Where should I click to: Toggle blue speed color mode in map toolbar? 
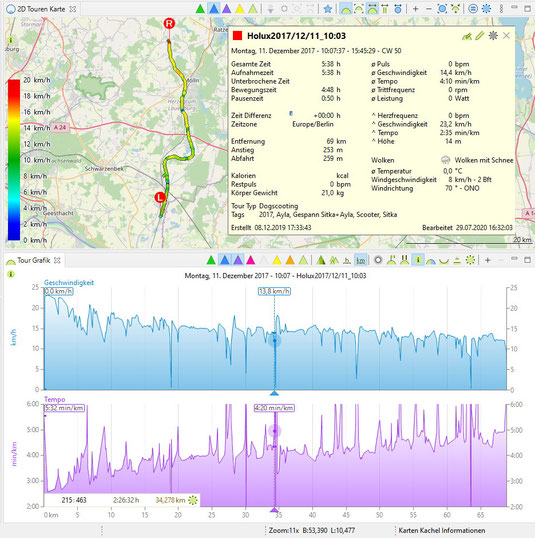point(213,9)
